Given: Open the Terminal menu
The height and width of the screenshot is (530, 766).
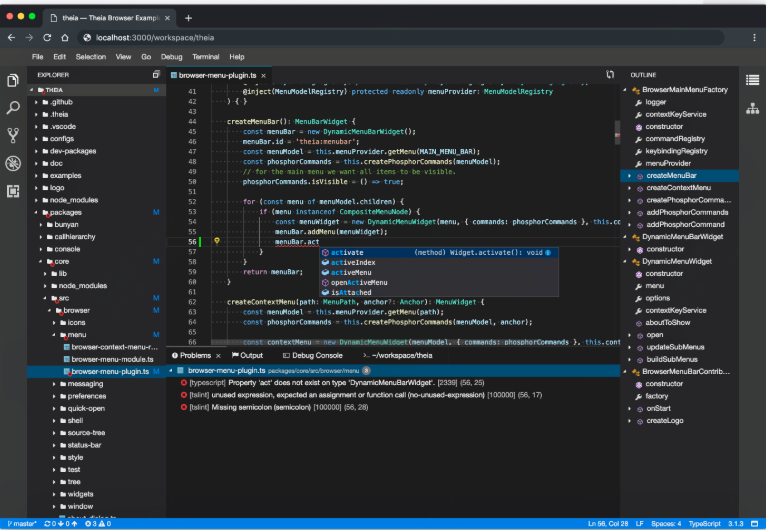Looking at the screenshot, I should point(205,57).
